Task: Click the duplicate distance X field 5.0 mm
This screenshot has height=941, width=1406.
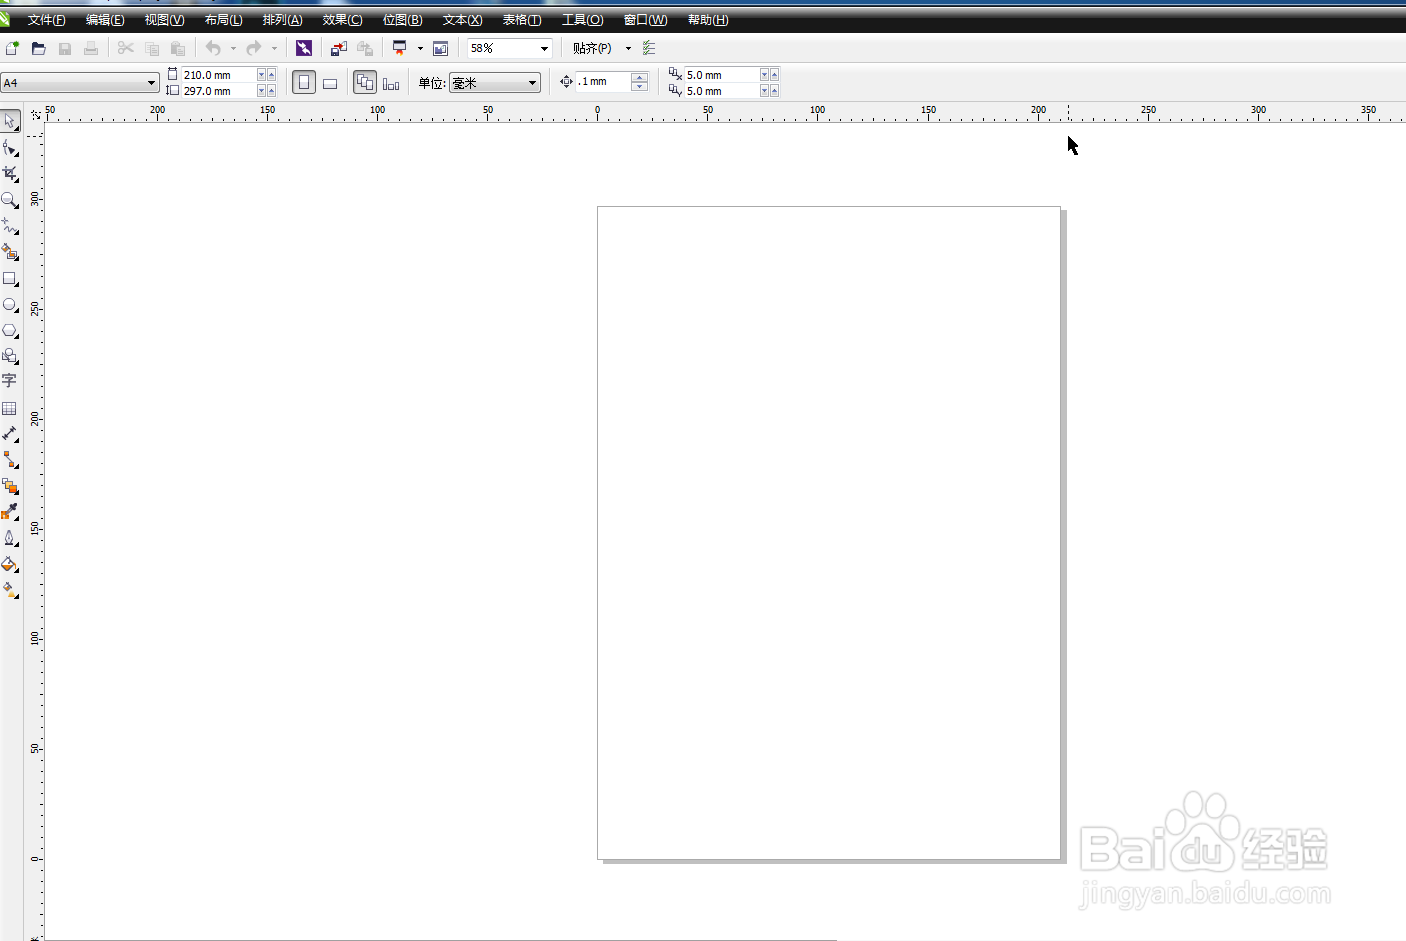Action: click(x=722, y=75)
